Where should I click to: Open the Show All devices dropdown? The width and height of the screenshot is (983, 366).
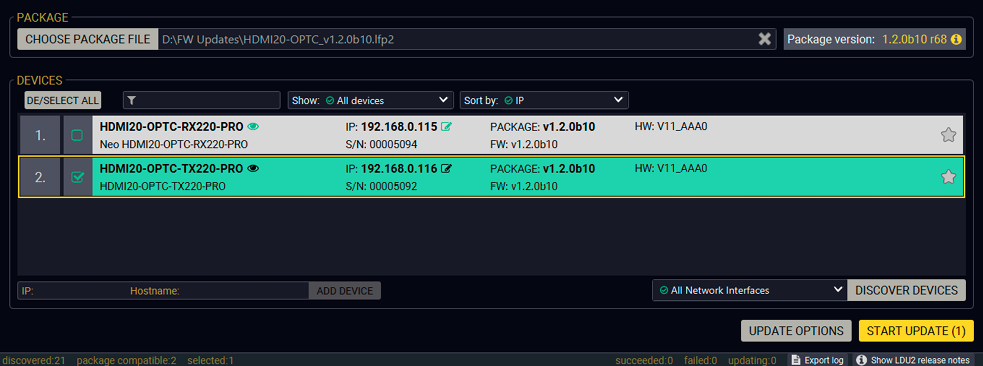(x=371, y=100)
